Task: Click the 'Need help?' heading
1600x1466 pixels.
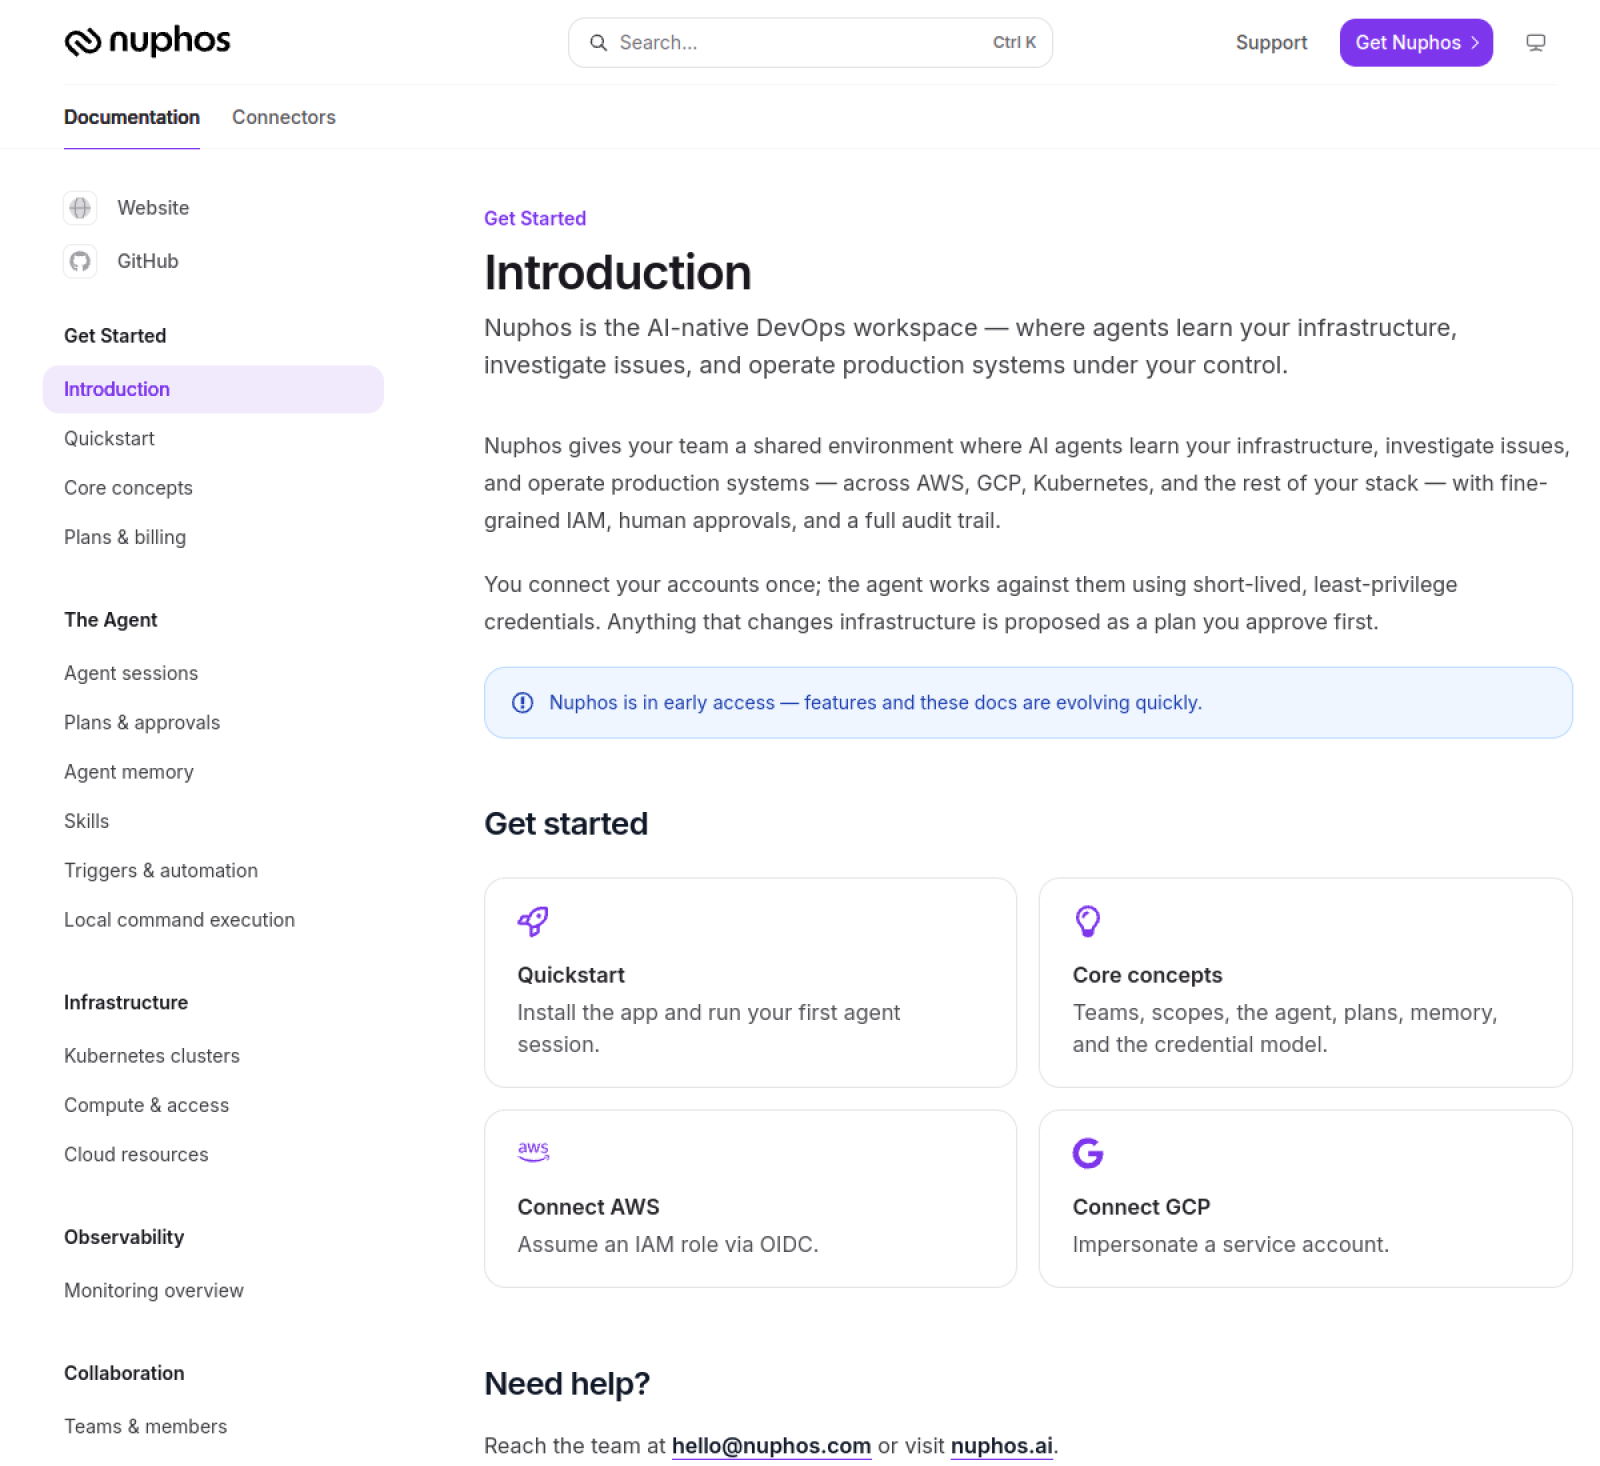Action: (567, 1383)
